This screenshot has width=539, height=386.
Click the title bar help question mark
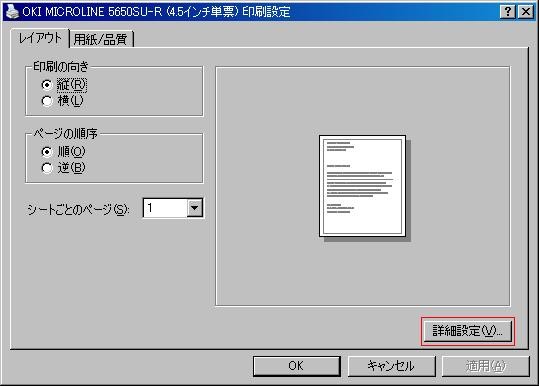click(508, 12)
